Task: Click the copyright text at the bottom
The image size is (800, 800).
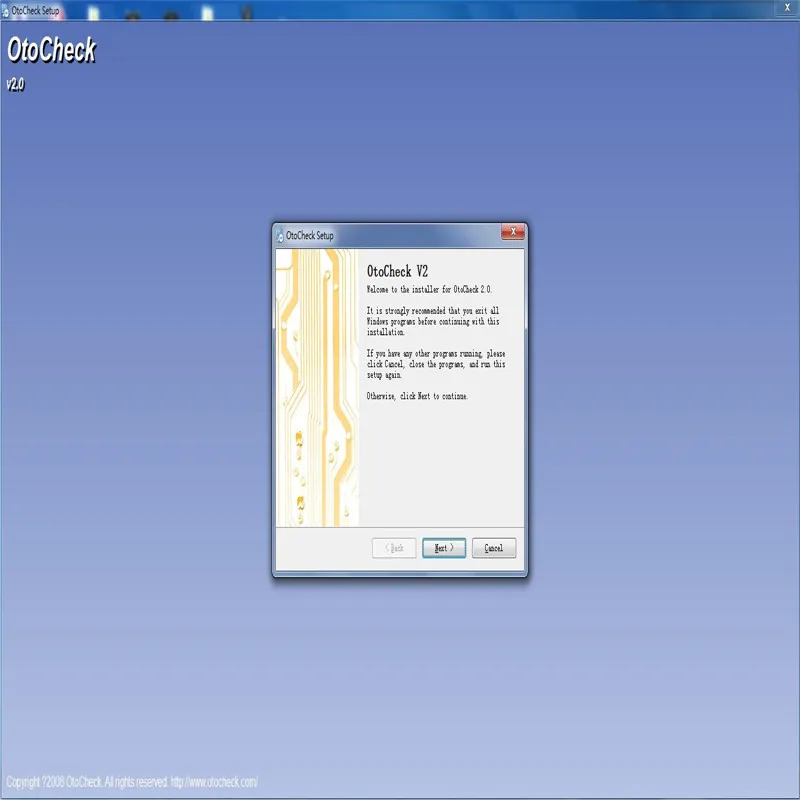Action: (x=132, y=782)
